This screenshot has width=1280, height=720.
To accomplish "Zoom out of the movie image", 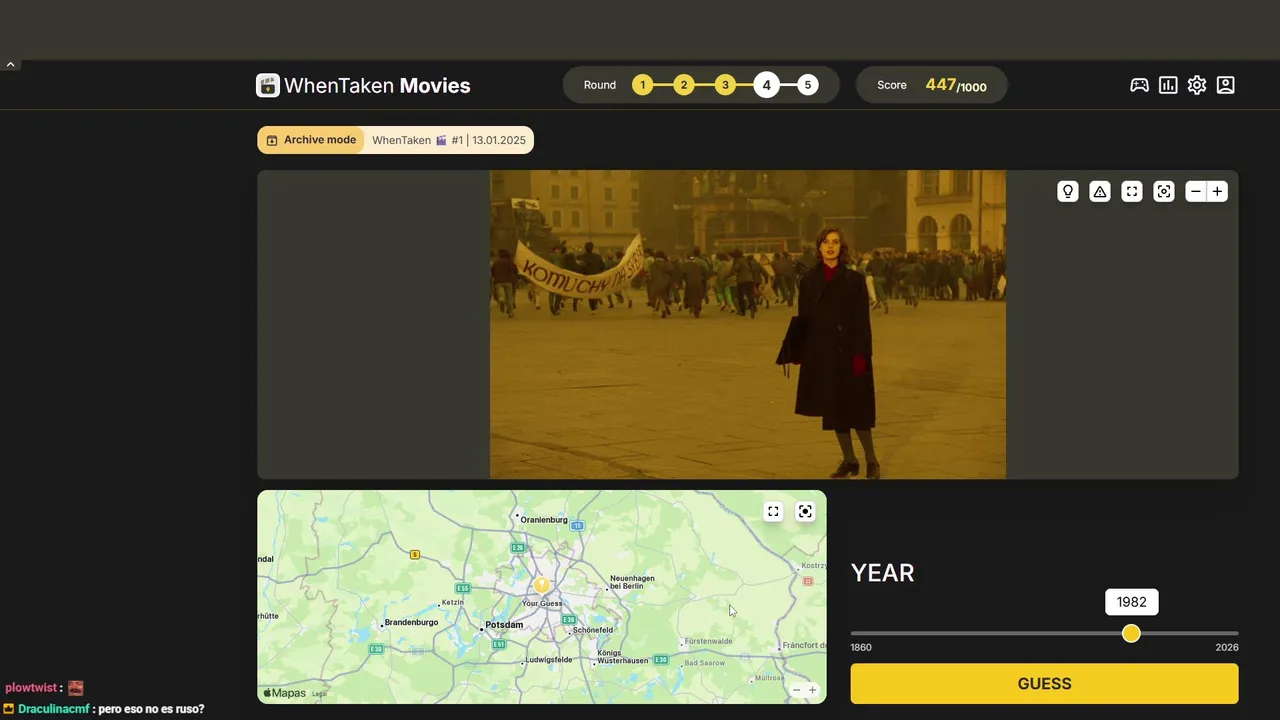I will (x=1196, y=191).
